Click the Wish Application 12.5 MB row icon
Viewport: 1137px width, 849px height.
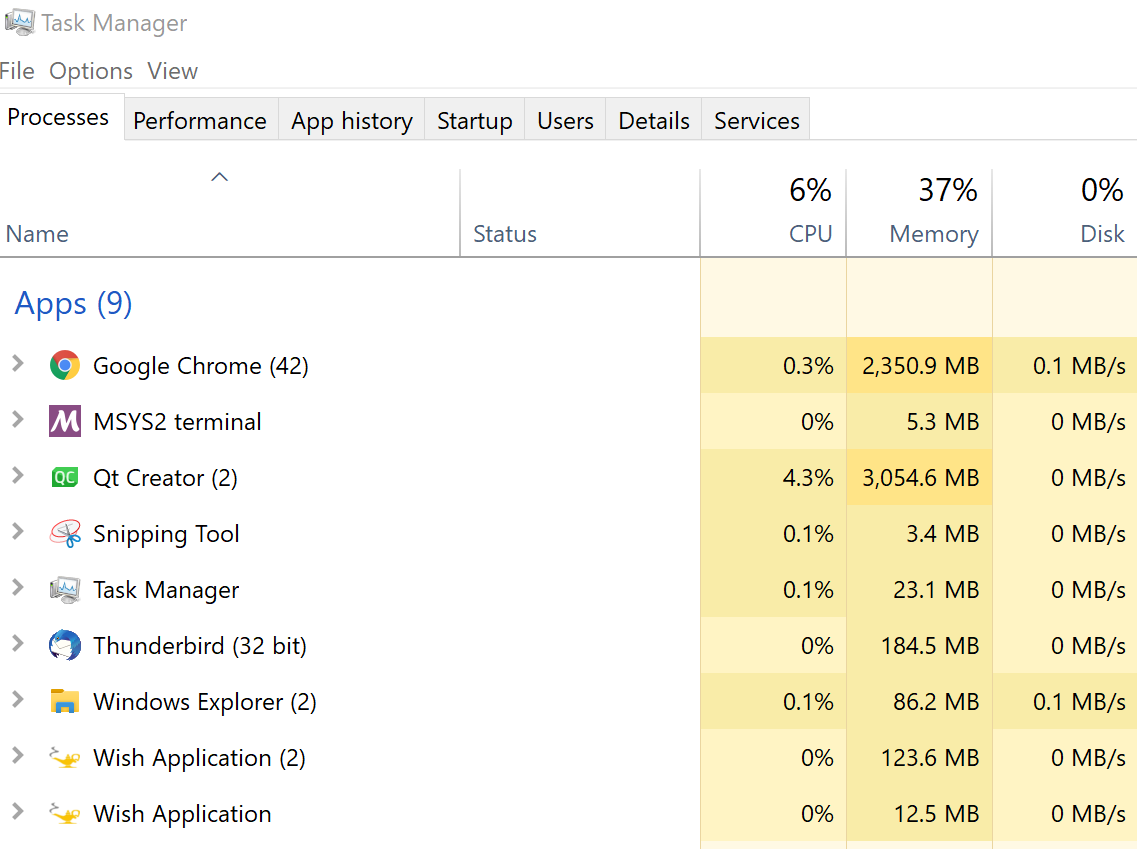point(65,813)
